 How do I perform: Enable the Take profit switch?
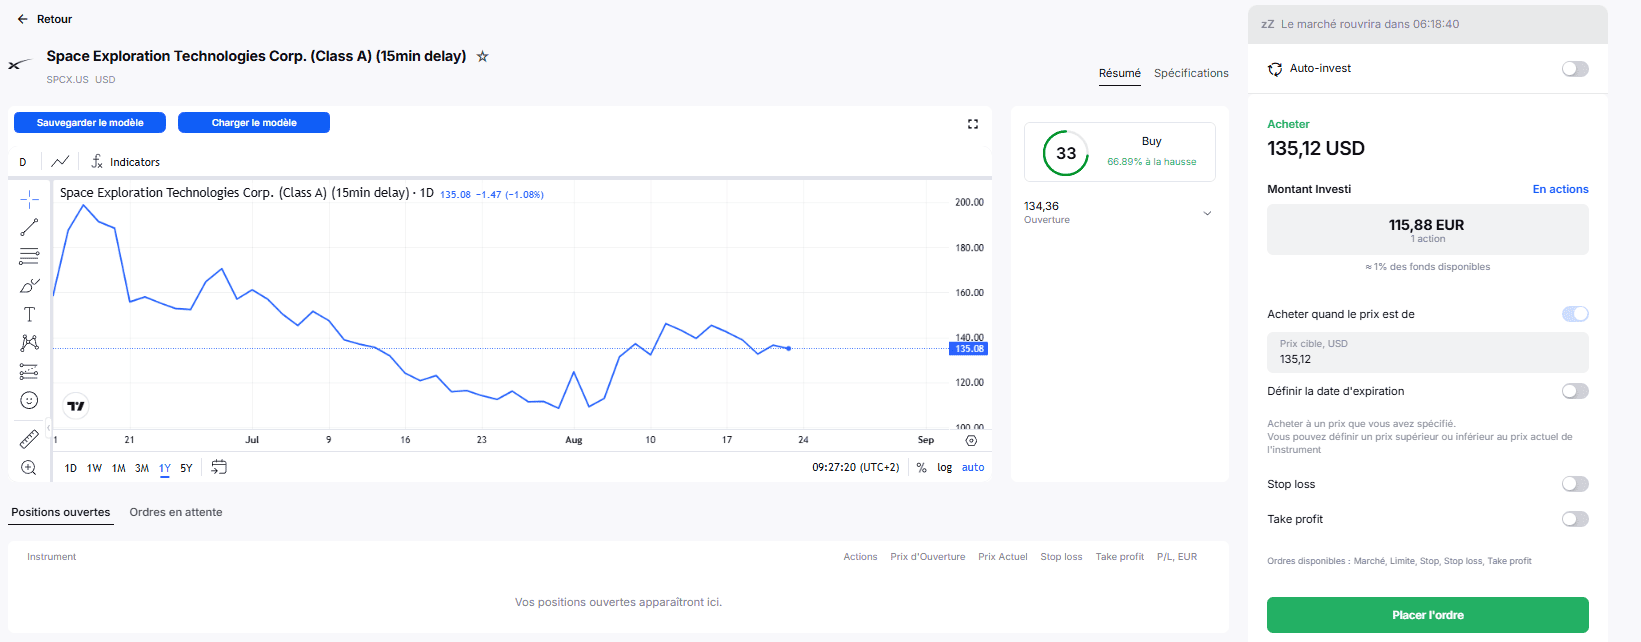pyautogui.click(x=1575, y=519)
